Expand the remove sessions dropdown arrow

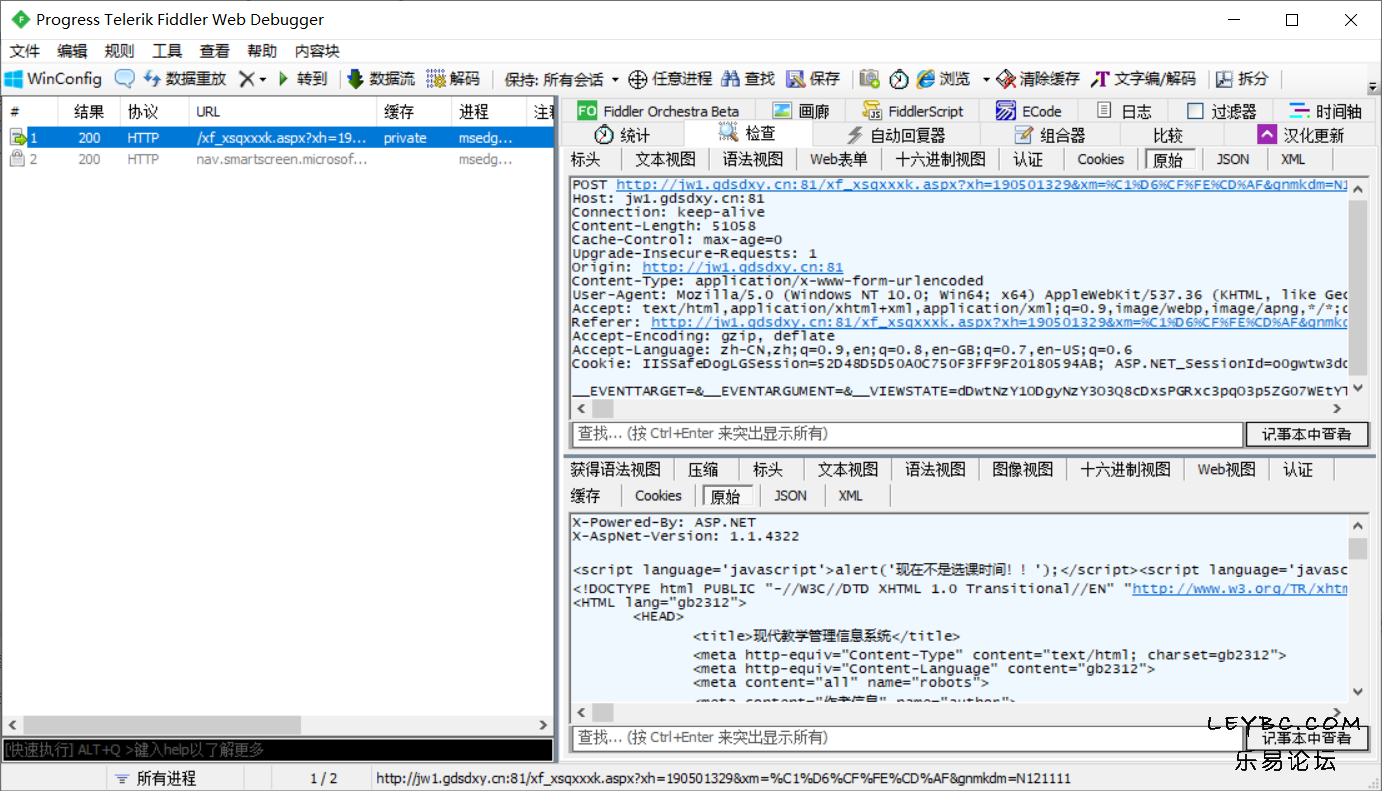pyautogui.click(x=263, y=78)
